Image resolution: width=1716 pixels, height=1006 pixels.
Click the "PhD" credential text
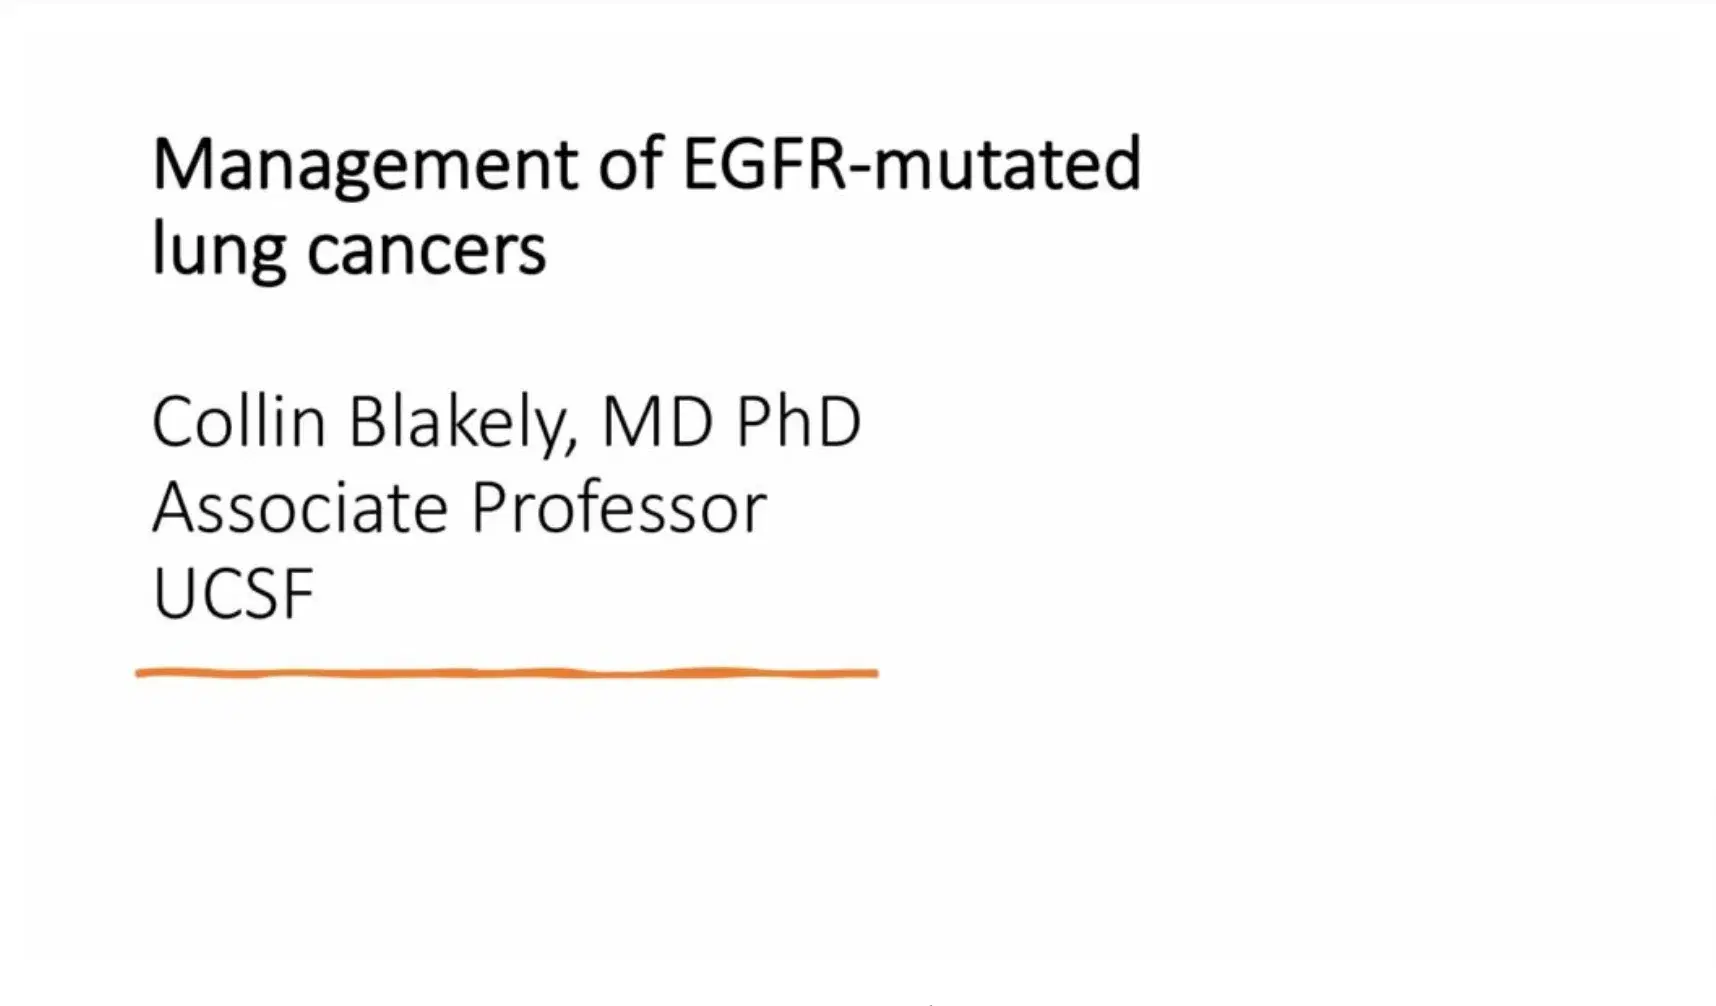[798, 422]
